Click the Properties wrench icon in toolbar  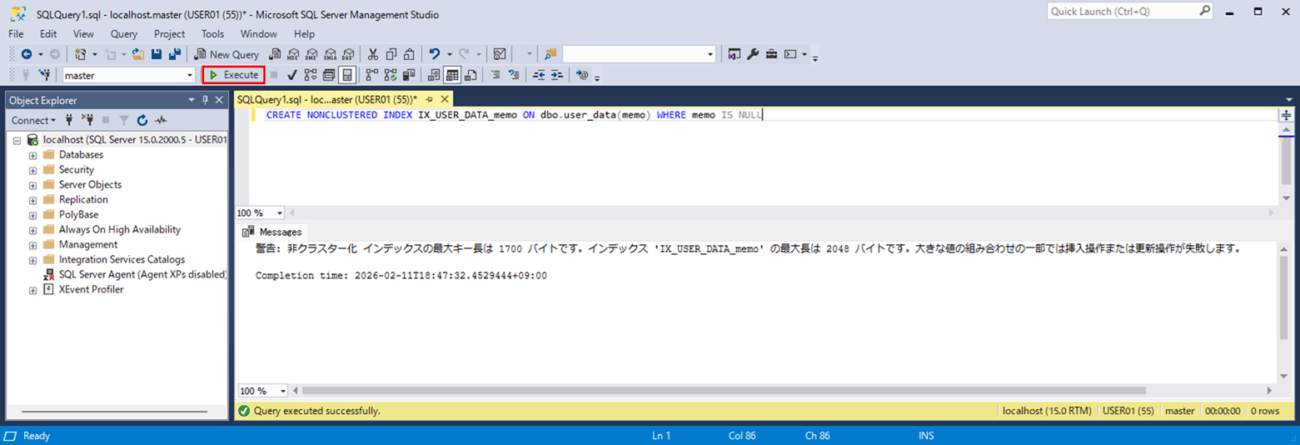click(753, 54)
